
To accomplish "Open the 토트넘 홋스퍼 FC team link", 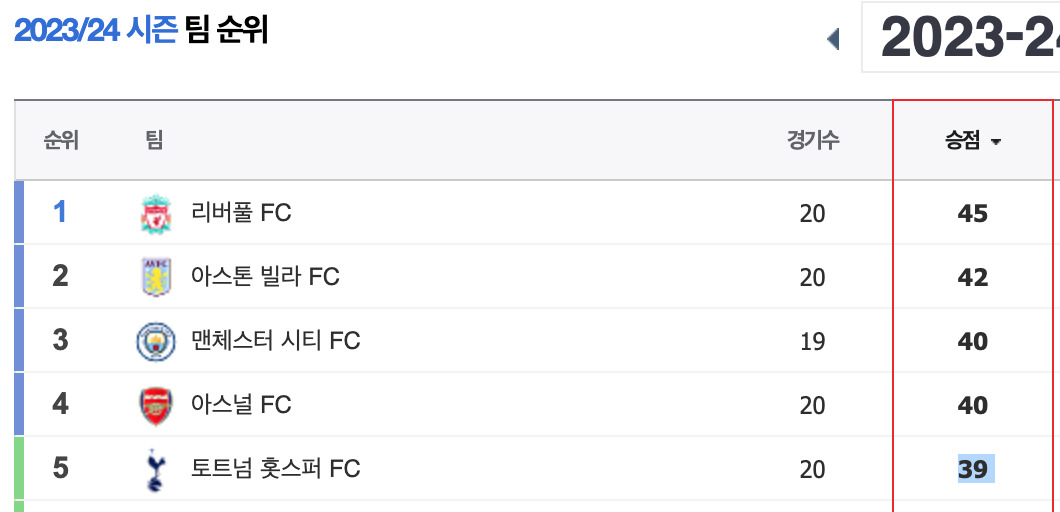I will 276,469.
